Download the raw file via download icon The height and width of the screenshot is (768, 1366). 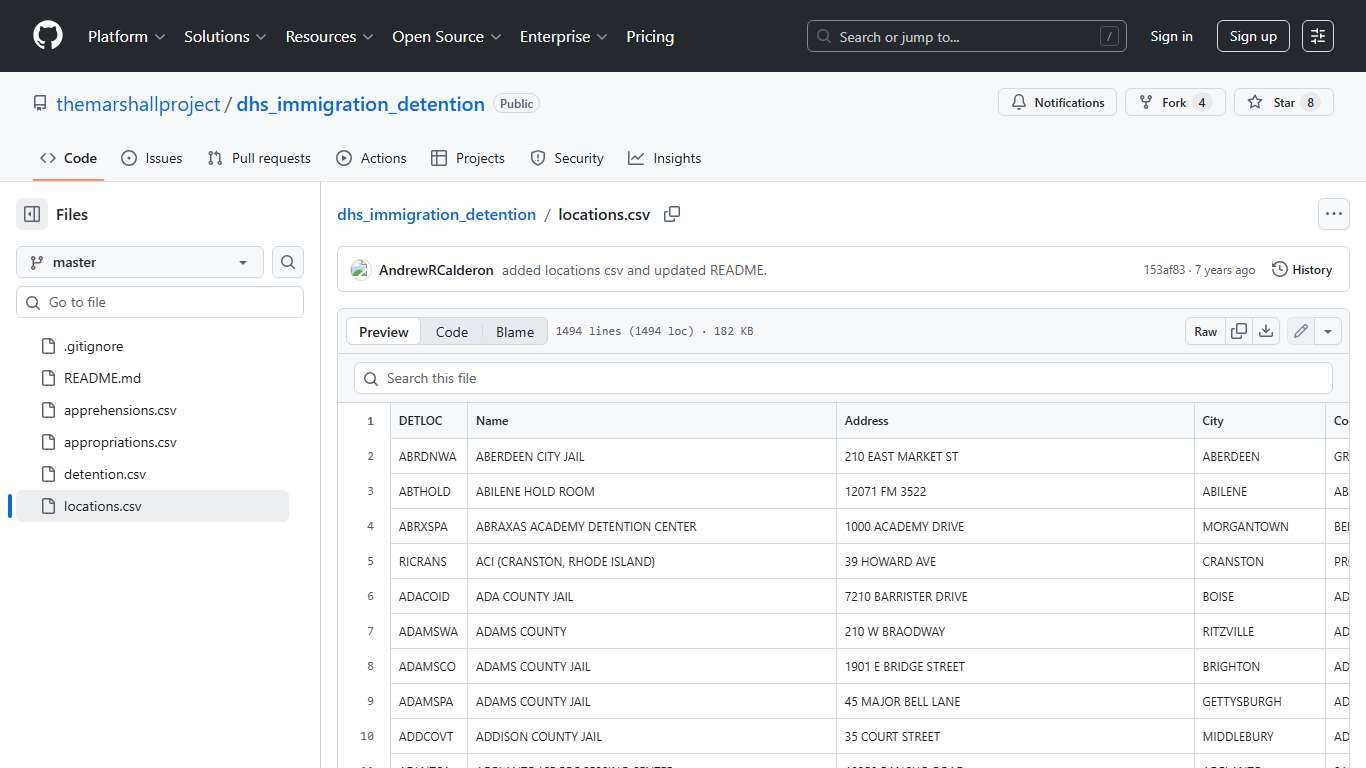(x=1266, y=330)
